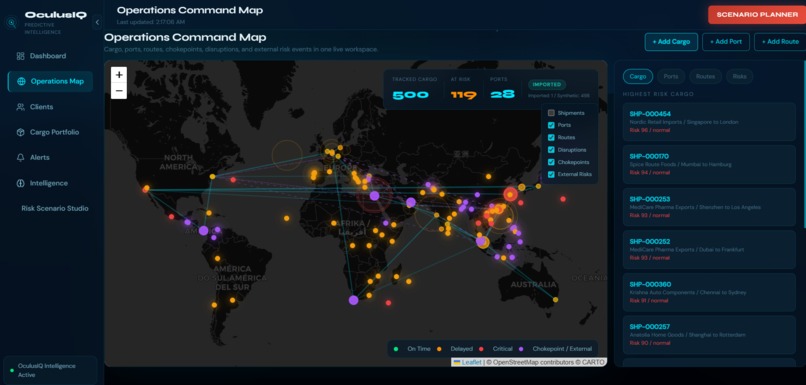The height and width of the screenshot is (385, 806).
Task: Click the Last updated timestamp text
Action: (x=151, y=22)
